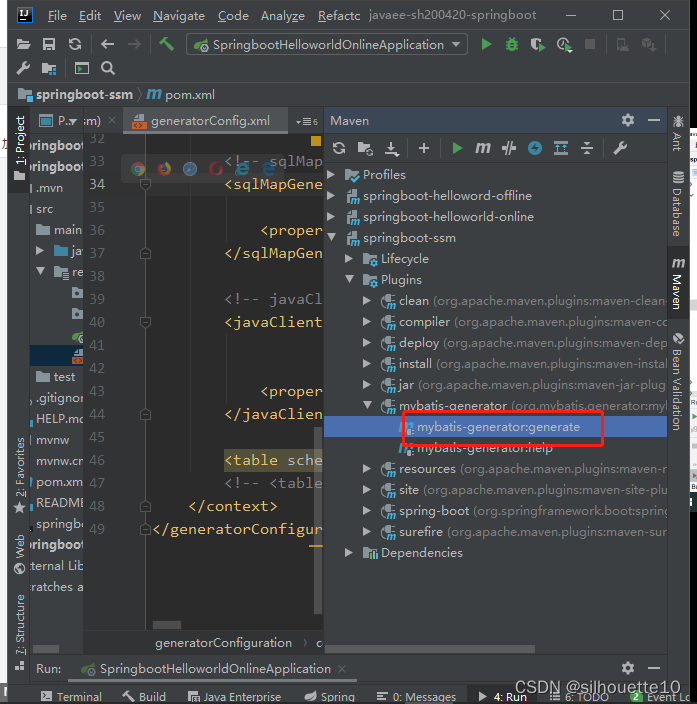697x704 pixels.
Task: Click pom.xml in the breadcrumb bar
Action: click(x=181, y=95)
